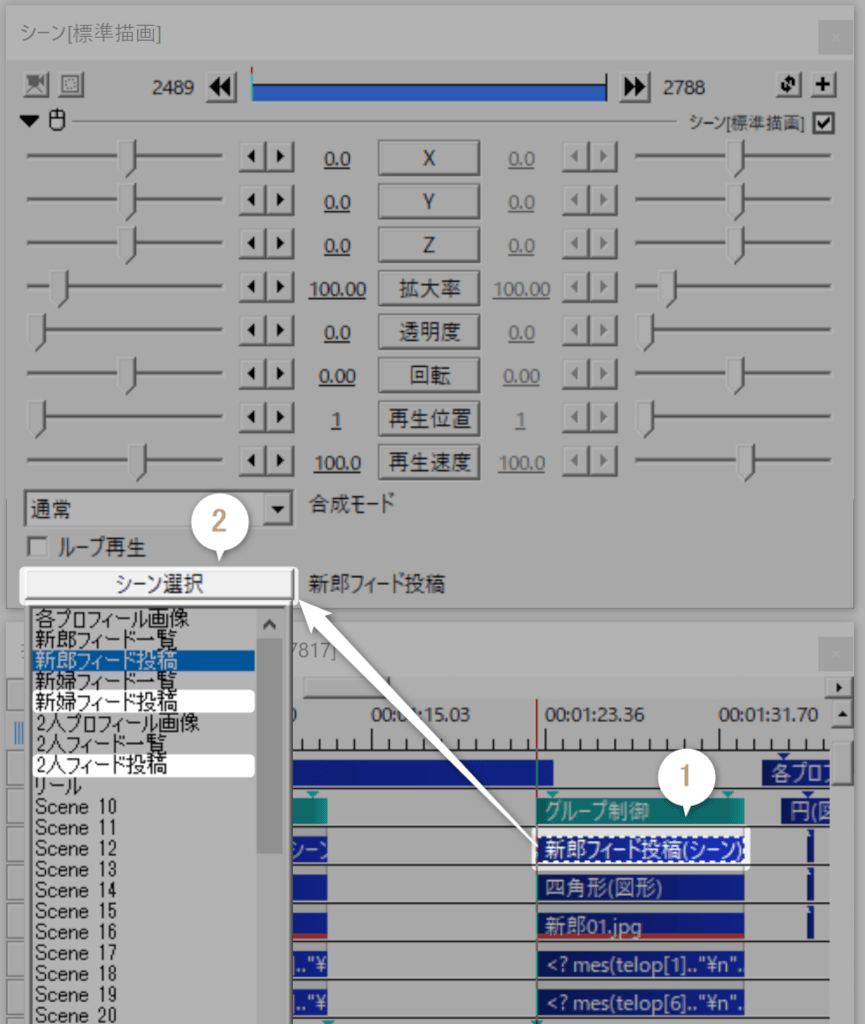Click the plus icon to add filter effect

[823, 86]
